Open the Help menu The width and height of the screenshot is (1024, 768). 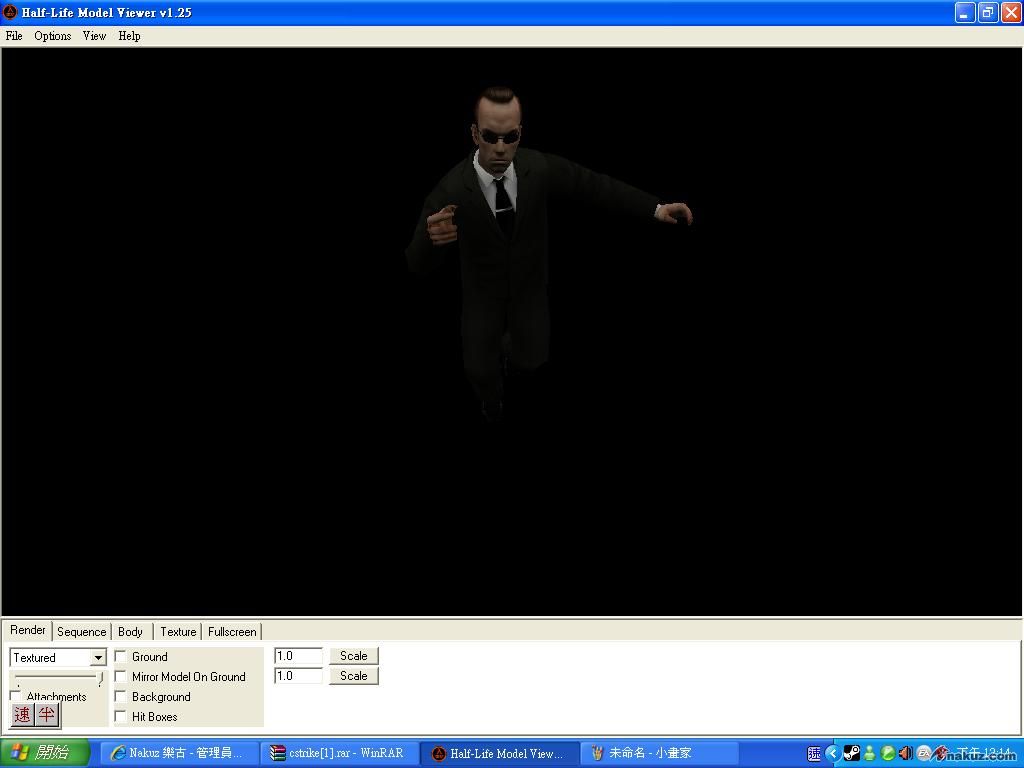(129, 36)
